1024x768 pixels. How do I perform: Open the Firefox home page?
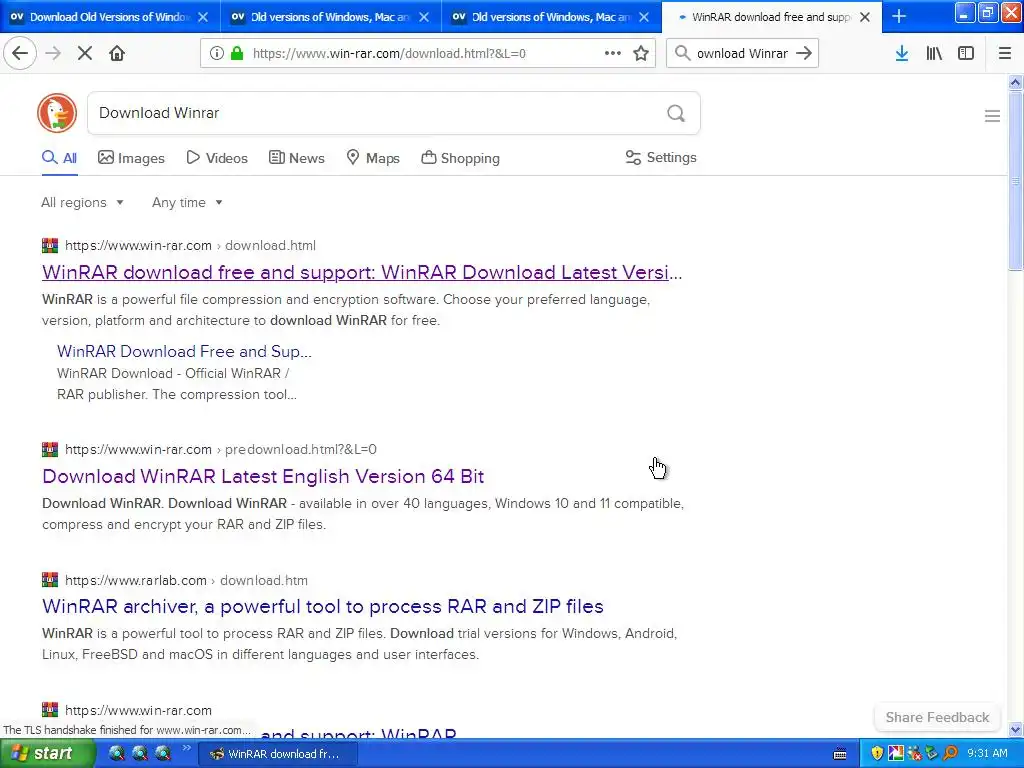pos(117,54)
